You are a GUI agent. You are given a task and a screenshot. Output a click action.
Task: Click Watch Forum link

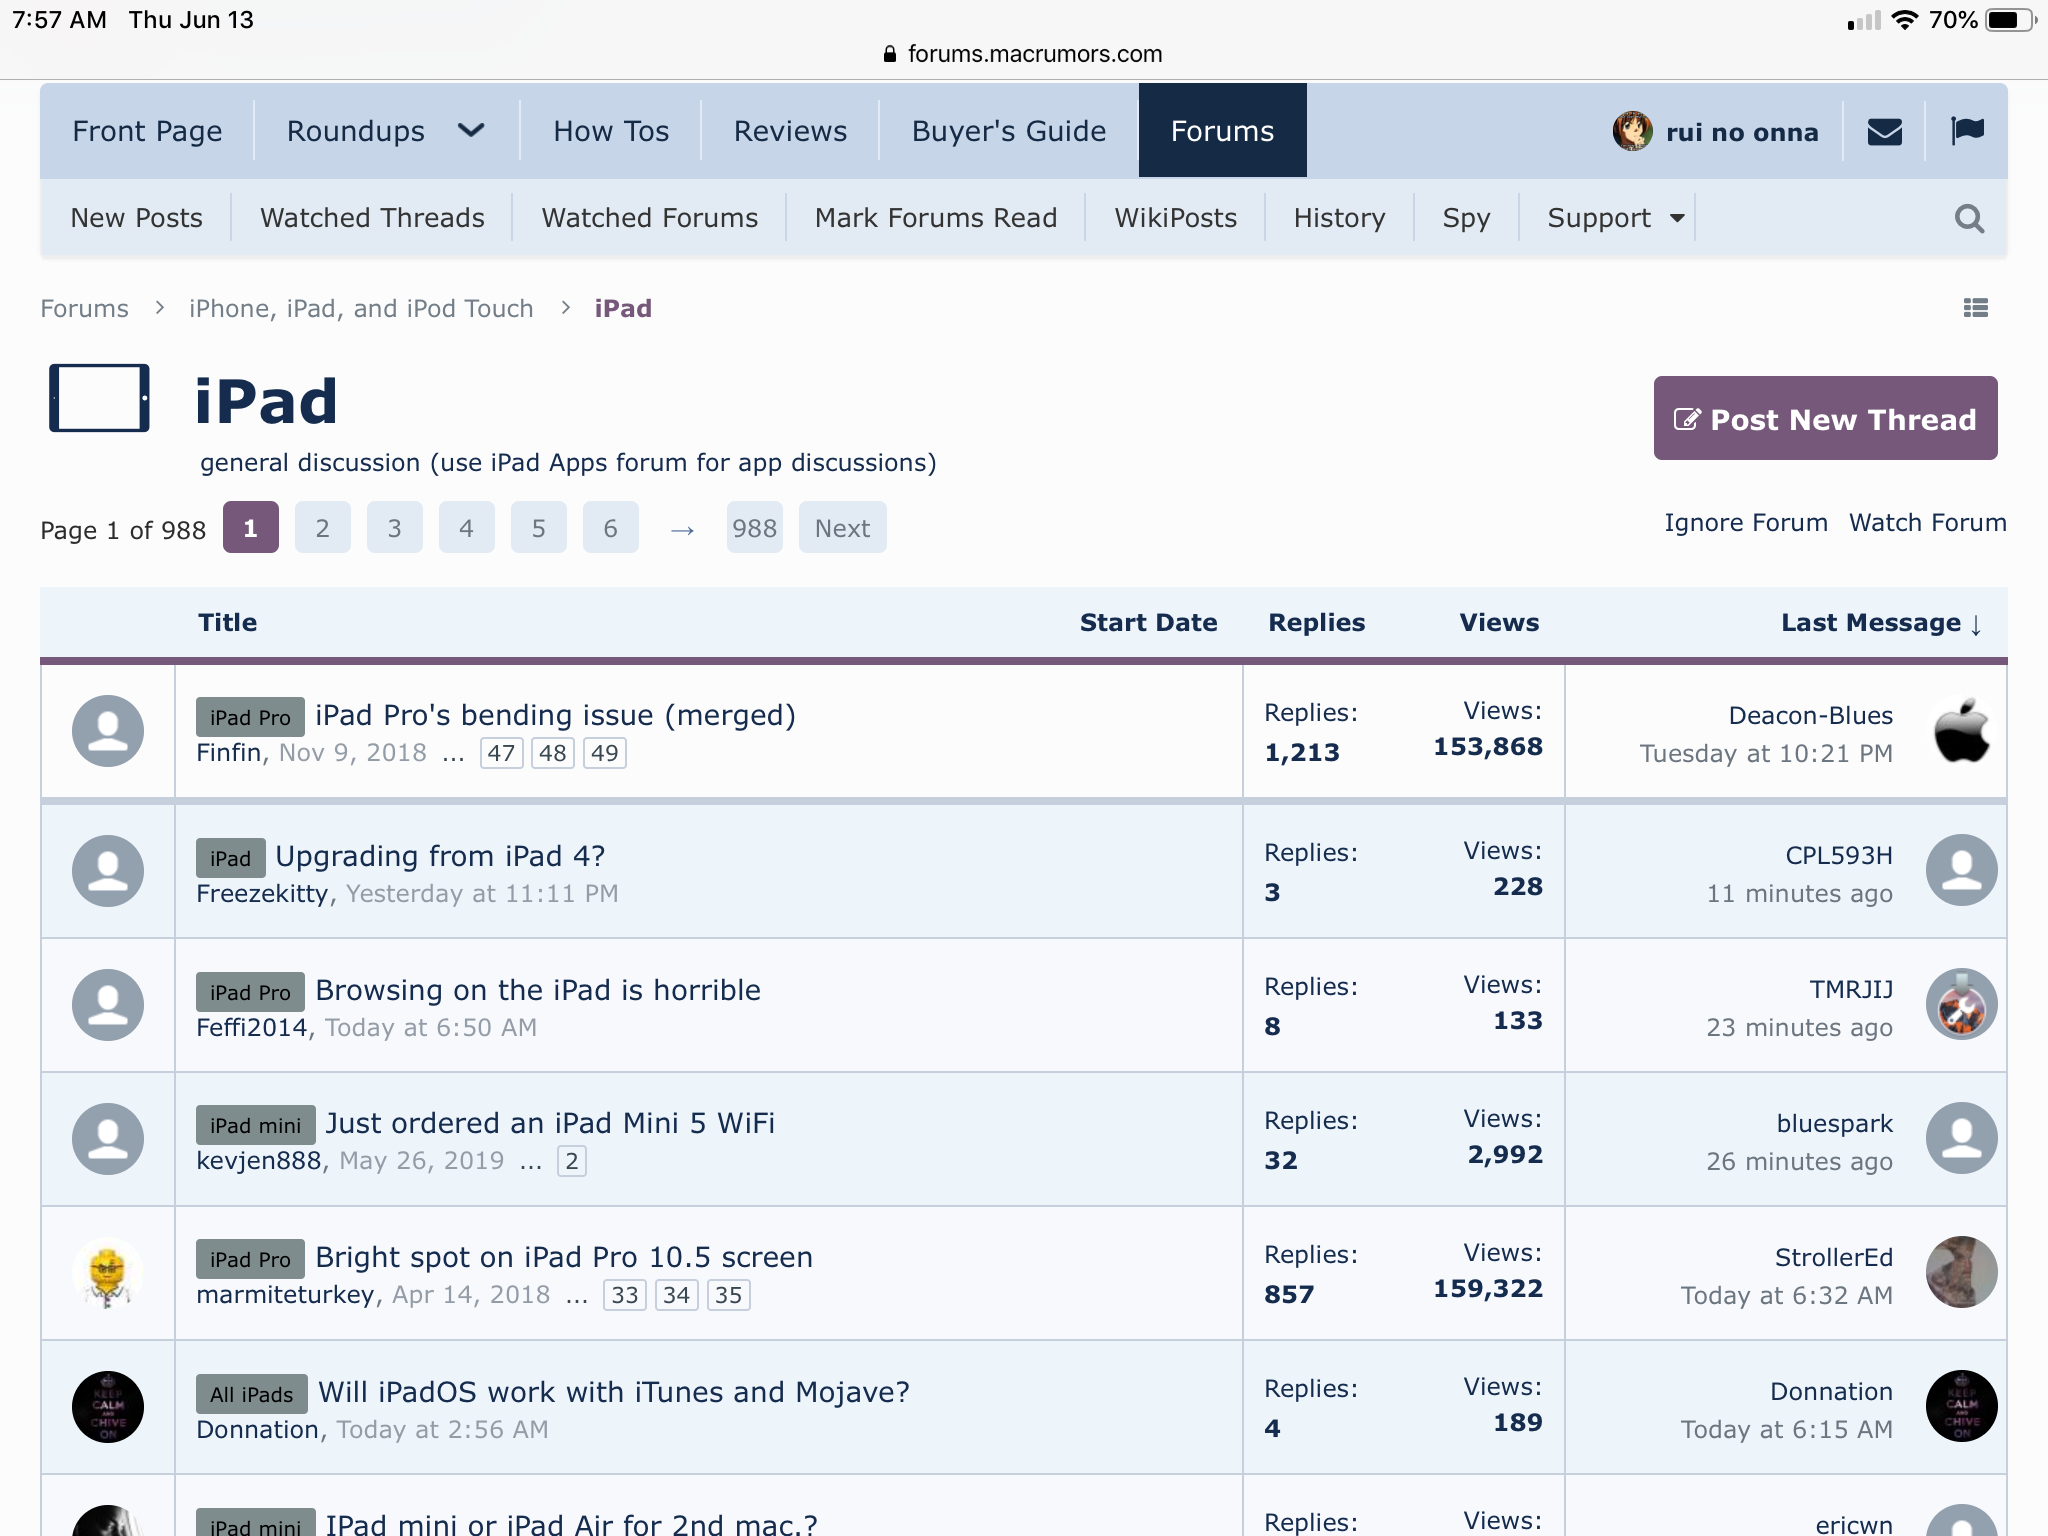[x=1927, y=523]
